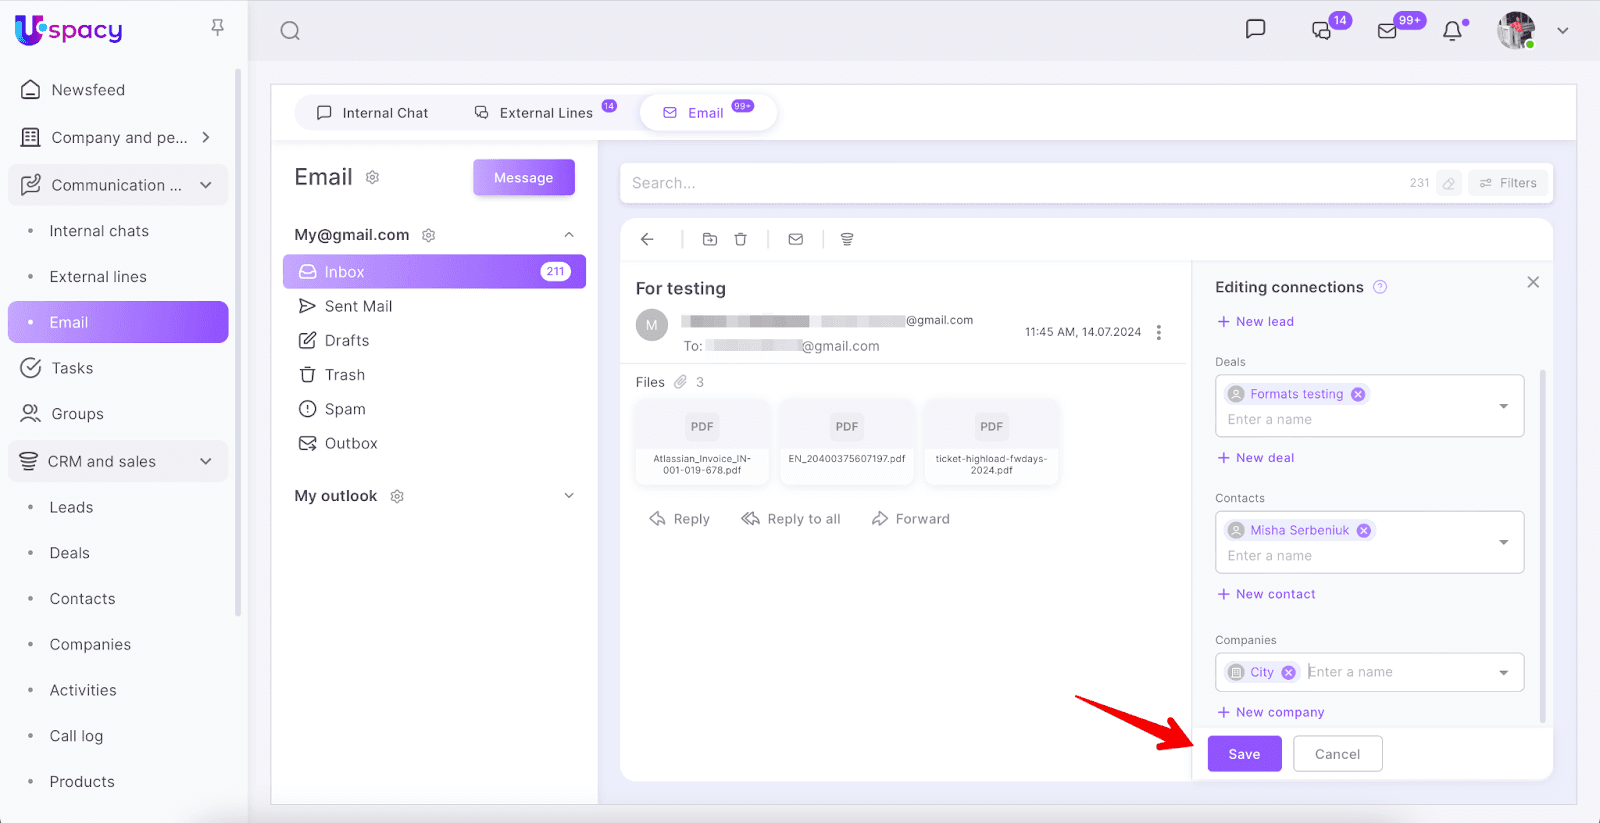The image size is (1600, 823).
Task: Click the Save button
Action: tap(1244, 754)
